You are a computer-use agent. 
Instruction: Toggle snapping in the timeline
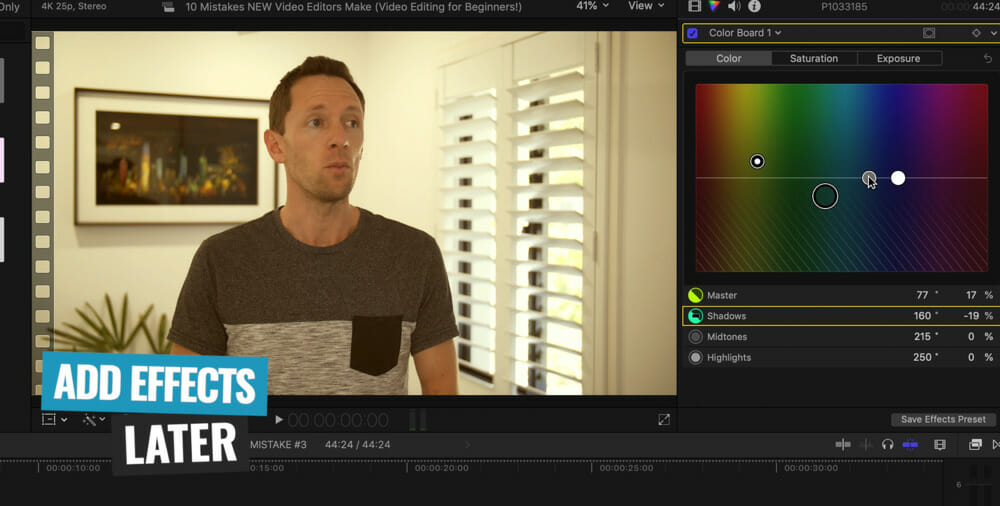click(x=910, y=444)
